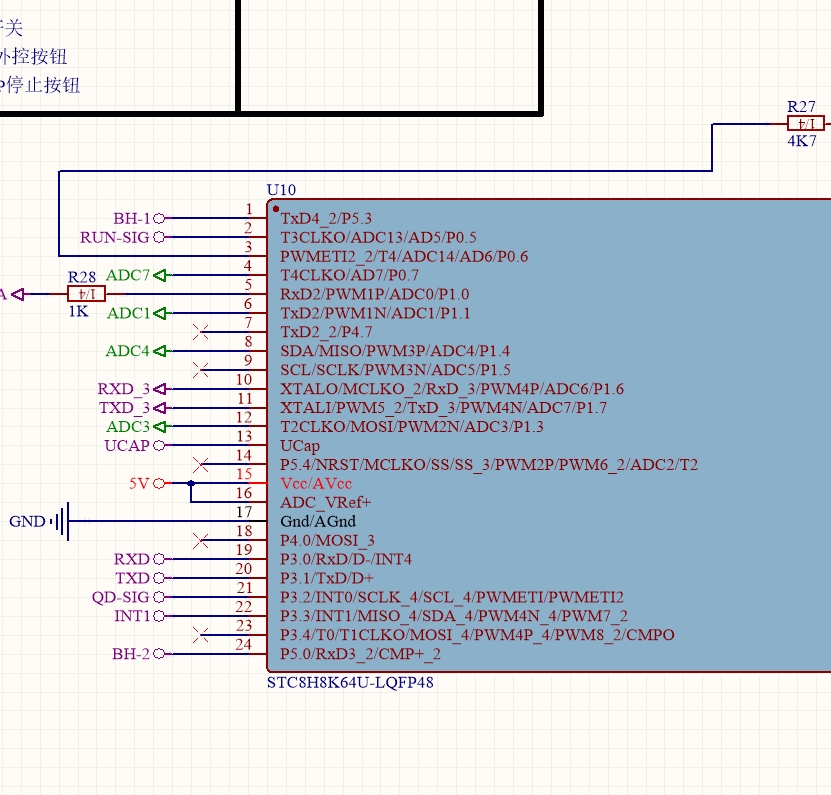Click the P3.4/T0/T1CLKO pin name
Viewport: 831px width, 795px height.
pyautogui.click(x=478, y=635)
